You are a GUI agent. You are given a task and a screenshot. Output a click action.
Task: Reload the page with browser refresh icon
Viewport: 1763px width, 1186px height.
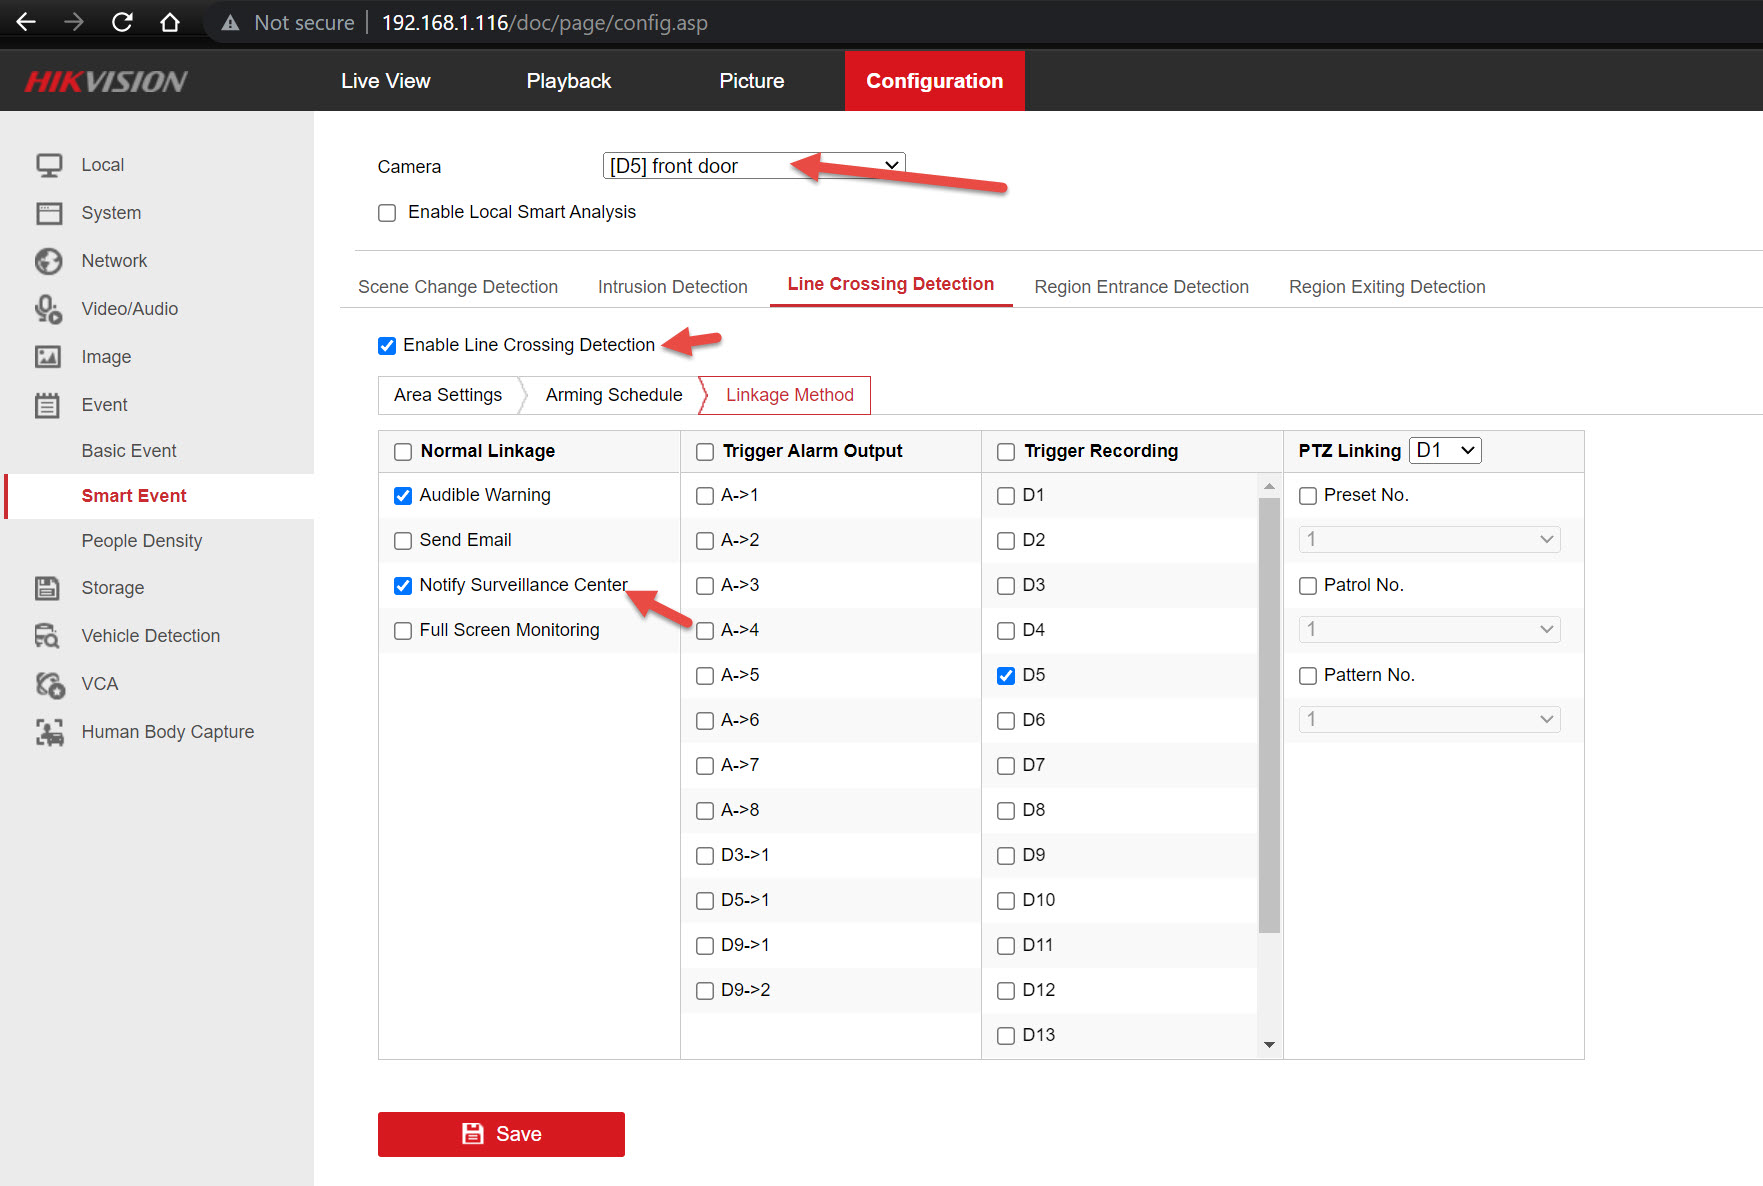pos(122,22)
